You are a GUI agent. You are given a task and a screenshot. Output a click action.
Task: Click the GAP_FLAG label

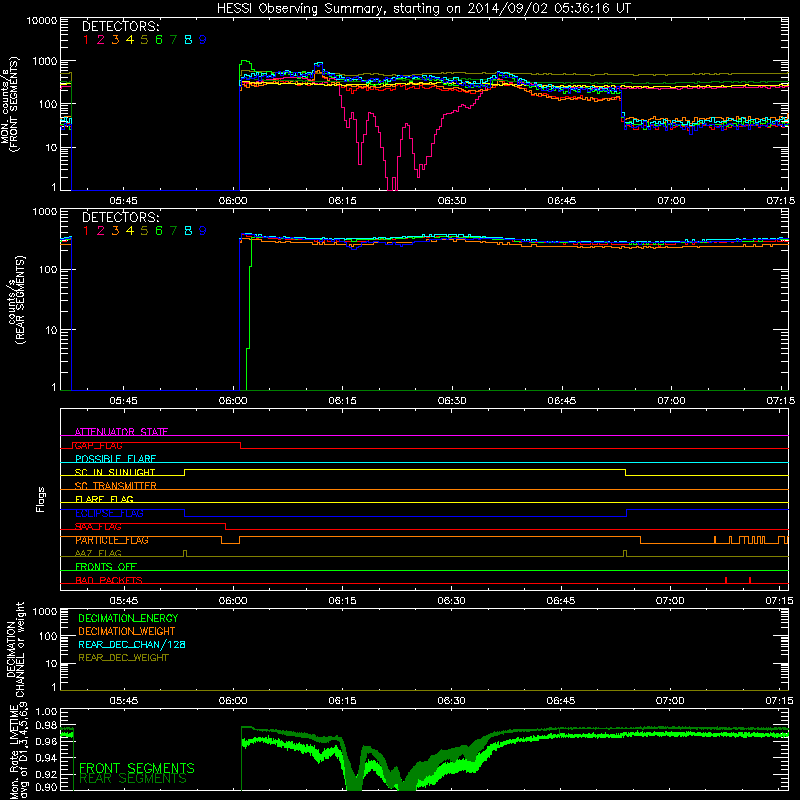tap(99, 445)
